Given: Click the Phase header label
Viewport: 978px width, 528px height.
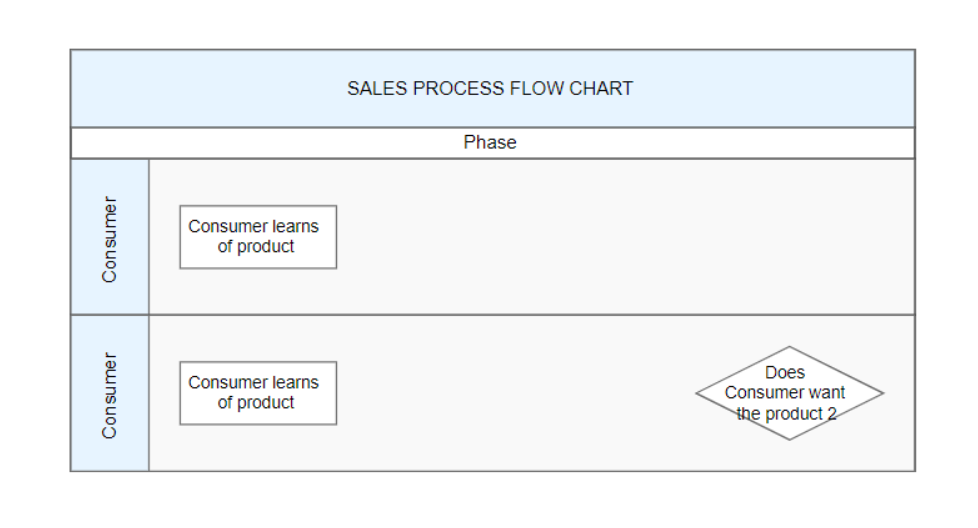Looking at the screenshot, I should click(x=490, y=143).
